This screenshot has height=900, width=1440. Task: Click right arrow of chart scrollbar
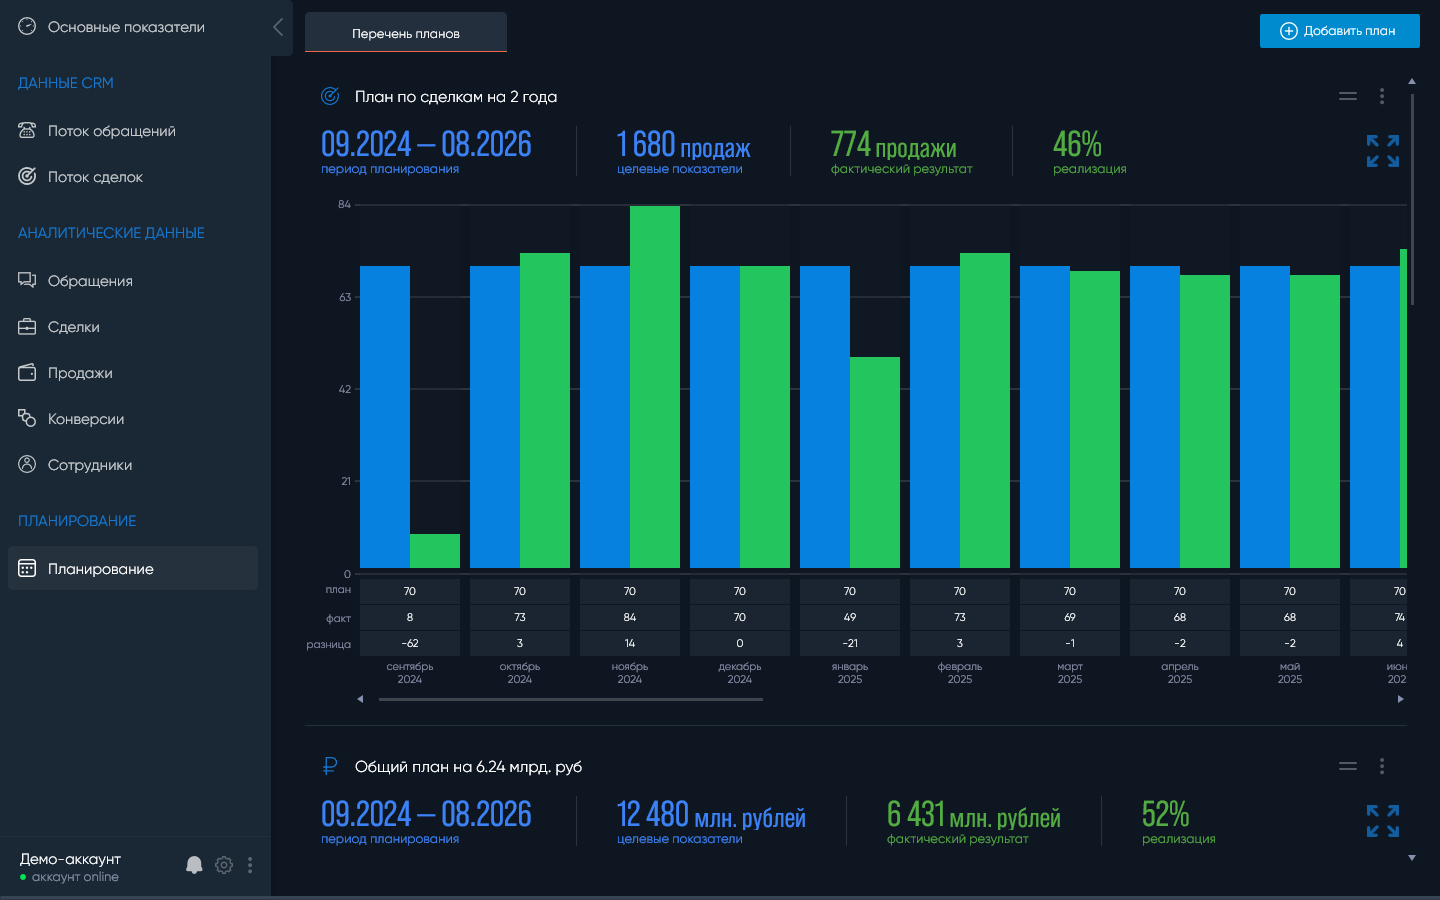click(x=1401, y=699)
